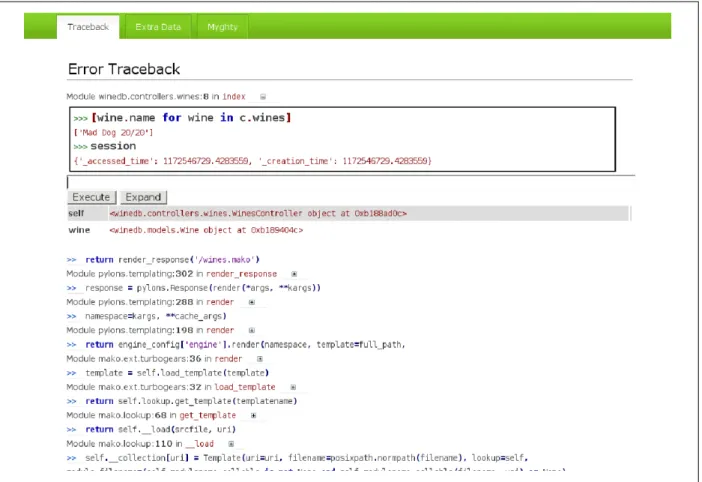Expand the mako.lookup:110 __load frame

coord(231,444)
